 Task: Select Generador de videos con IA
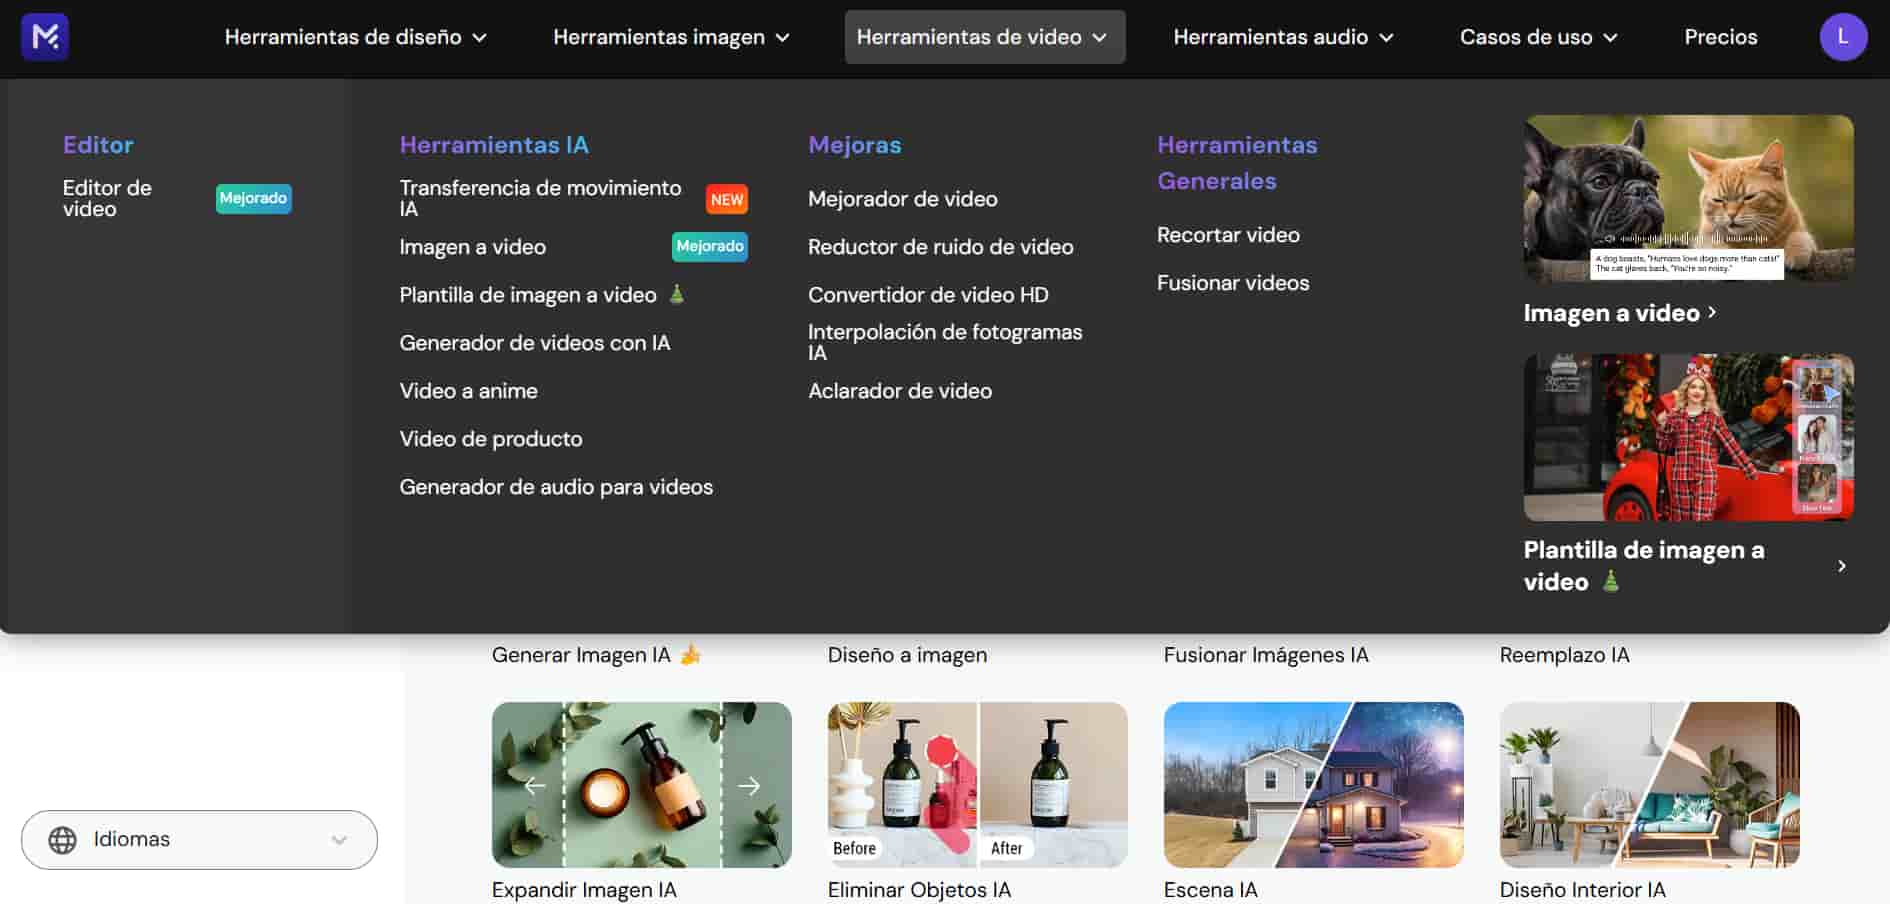[534, 342]
